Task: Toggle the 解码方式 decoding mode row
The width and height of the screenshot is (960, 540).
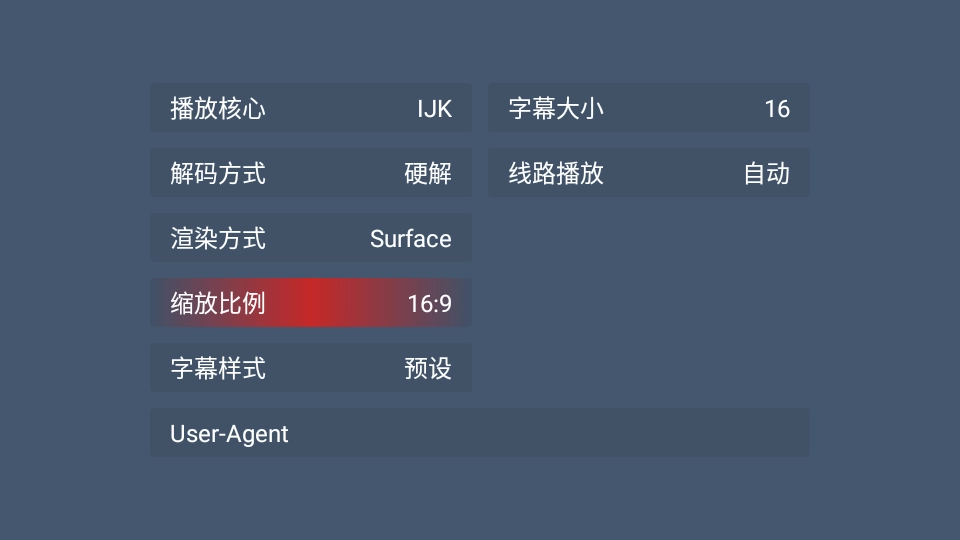Action: 310,173
